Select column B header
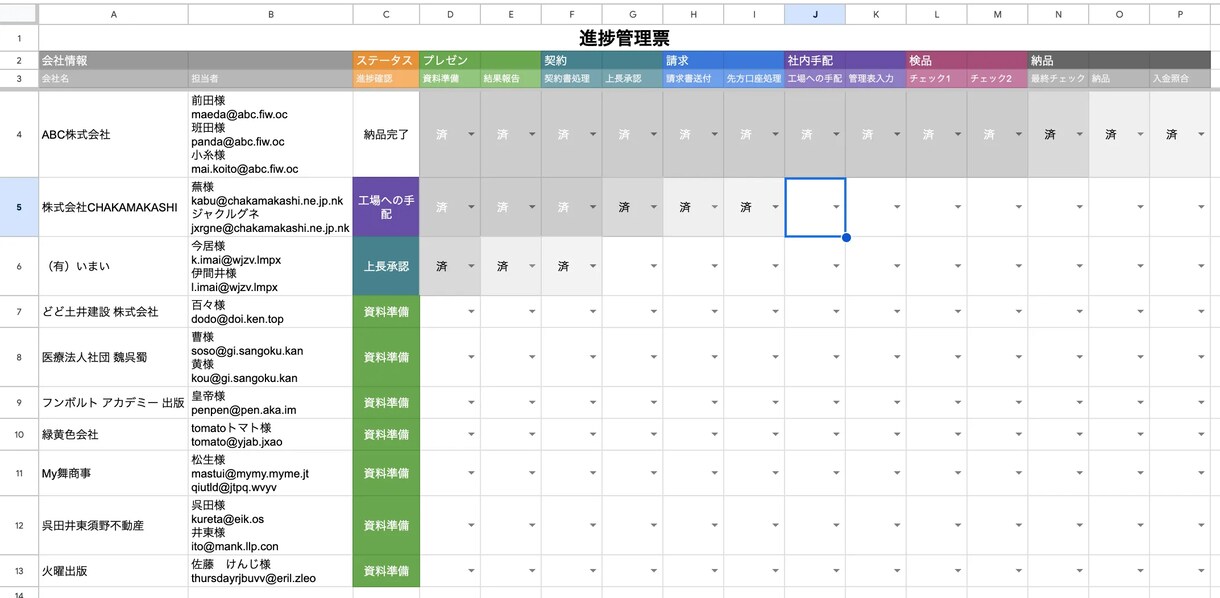This screenshot has width=1220, height=598. tap(270, 14)
